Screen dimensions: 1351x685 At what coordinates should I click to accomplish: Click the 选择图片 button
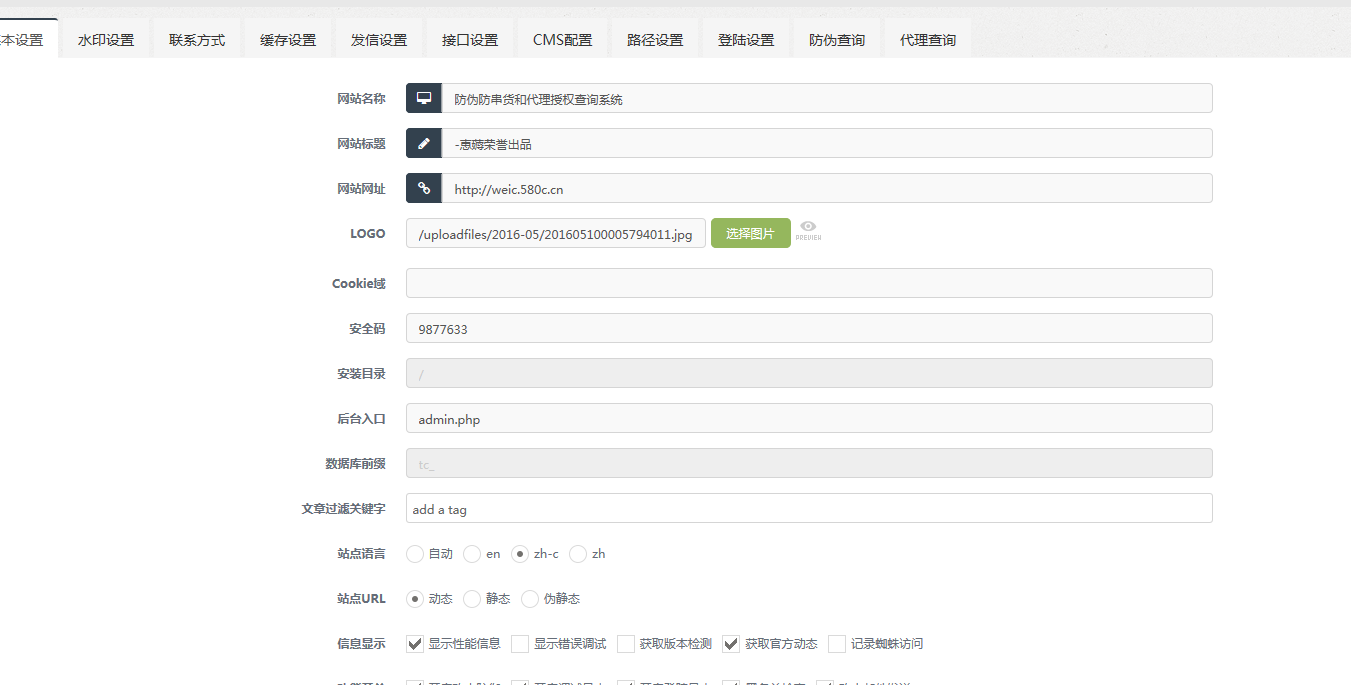pyautogui.click(x=750, y=233)
